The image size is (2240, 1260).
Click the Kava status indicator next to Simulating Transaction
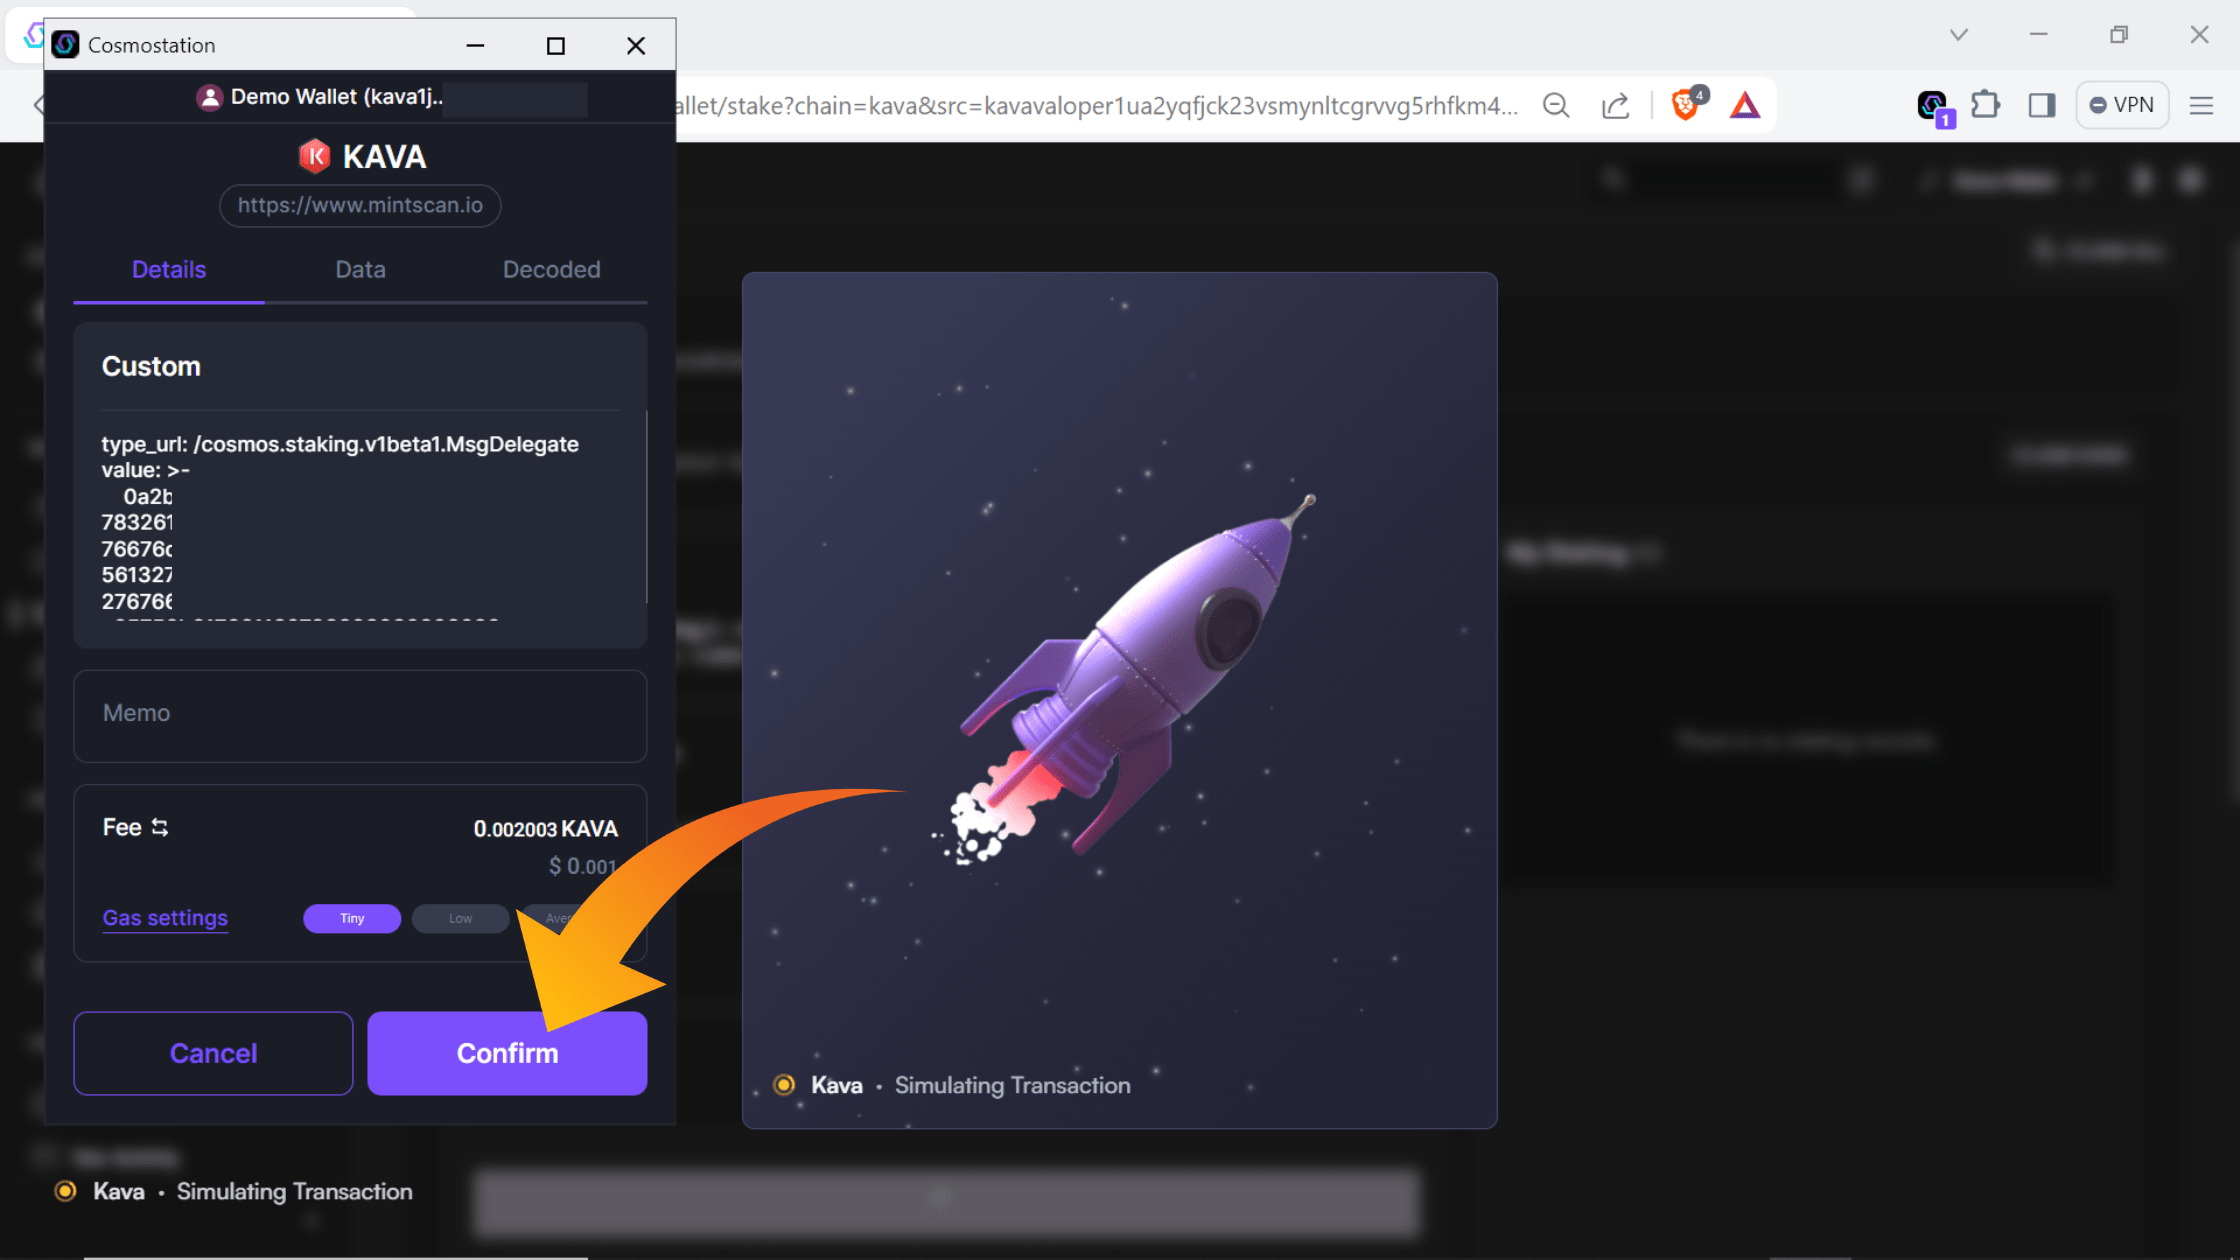click(784, 1084)
